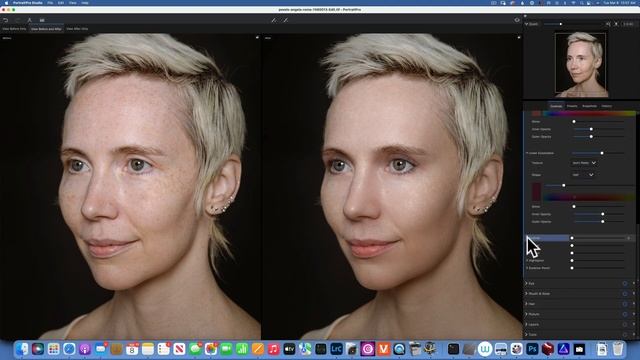Select the View Before Only tab
This screenshot has width=640, height=360.
tap(14, 29)
